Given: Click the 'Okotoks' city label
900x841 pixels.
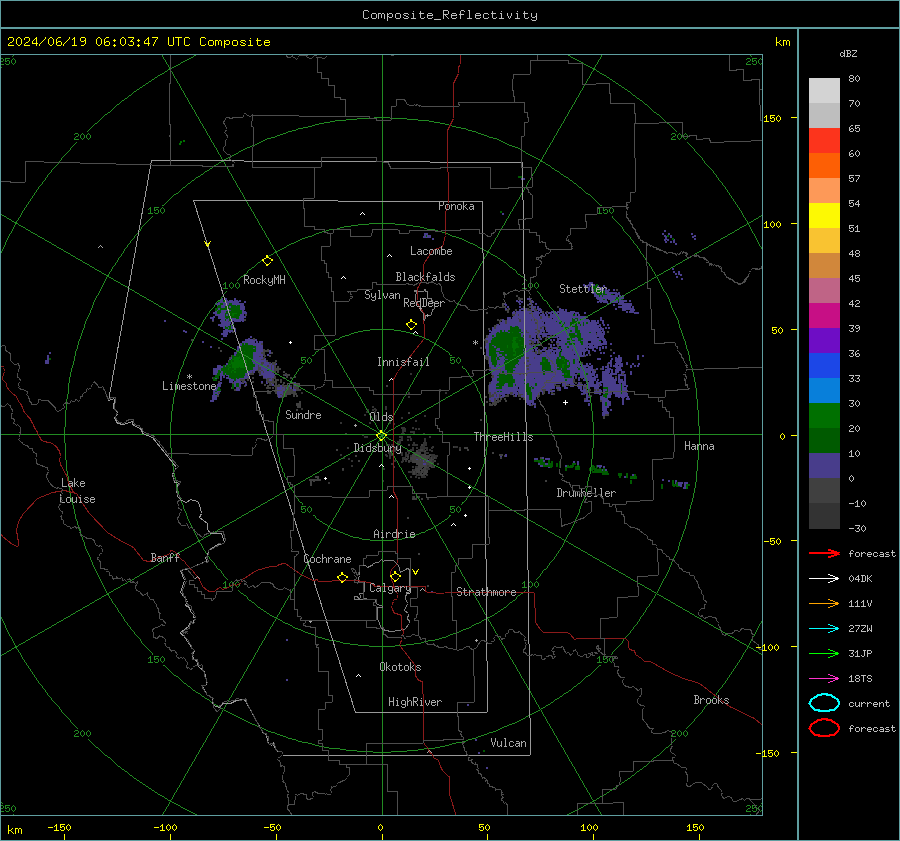Looking at the screenshot, I should coord(400,667).
